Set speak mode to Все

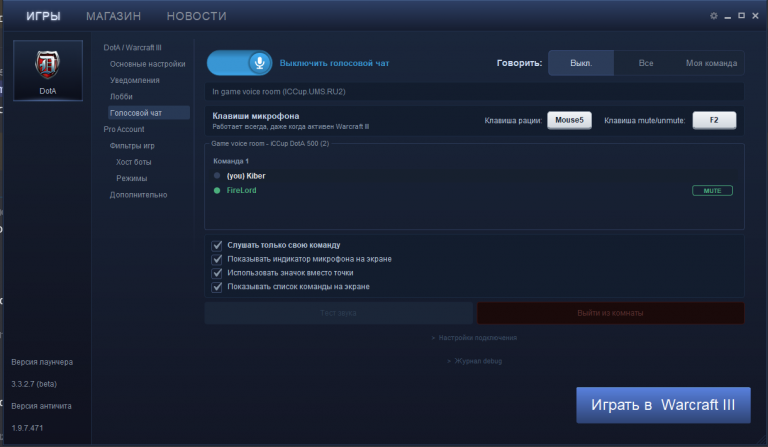coord(646,63)
